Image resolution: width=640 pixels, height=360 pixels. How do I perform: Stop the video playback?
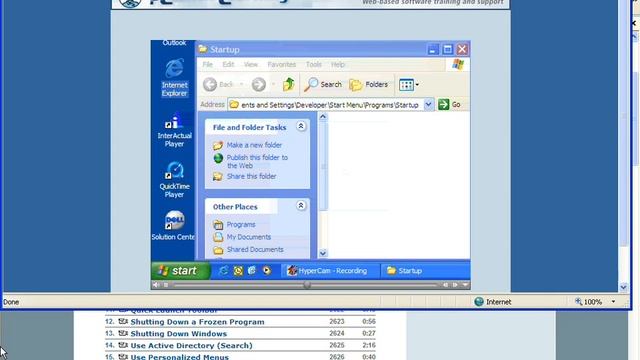click(x=166, y=285)
